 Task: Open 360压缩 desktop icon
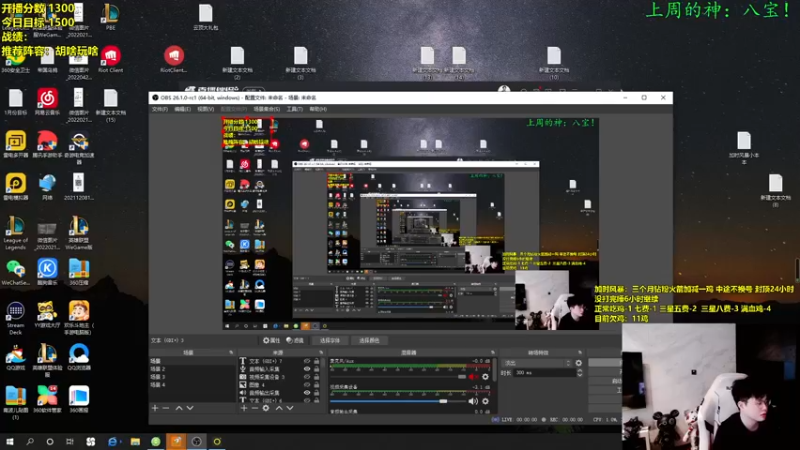click(x=79, y=272)
